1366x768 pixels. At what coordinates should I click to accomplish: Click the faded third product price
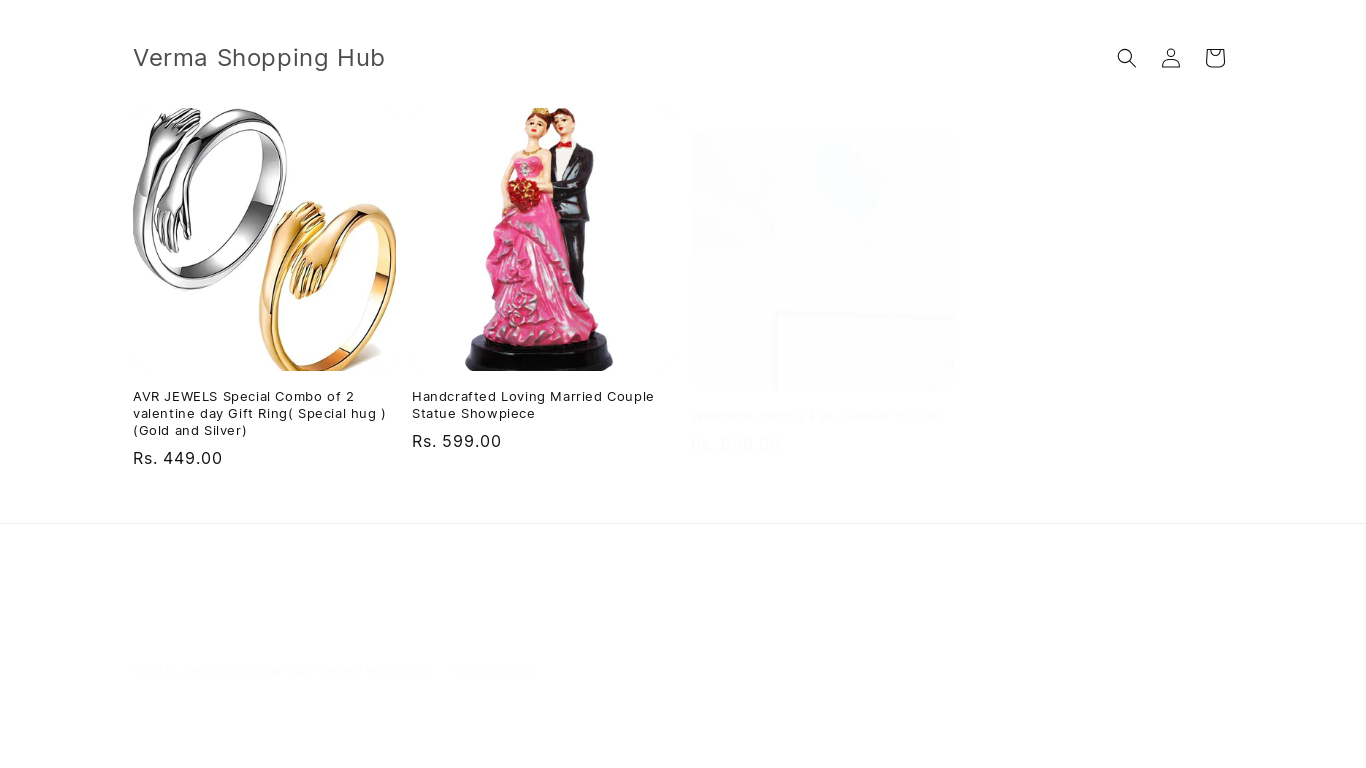pos(736,444)
